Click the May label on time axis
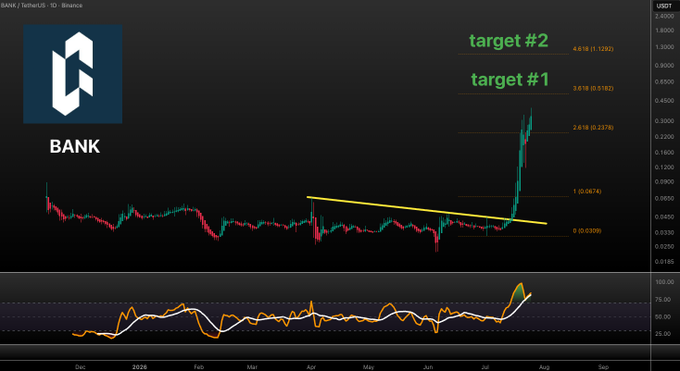Image resolution: width=680 pixels, height=371 pixels. tap(368, 367)
